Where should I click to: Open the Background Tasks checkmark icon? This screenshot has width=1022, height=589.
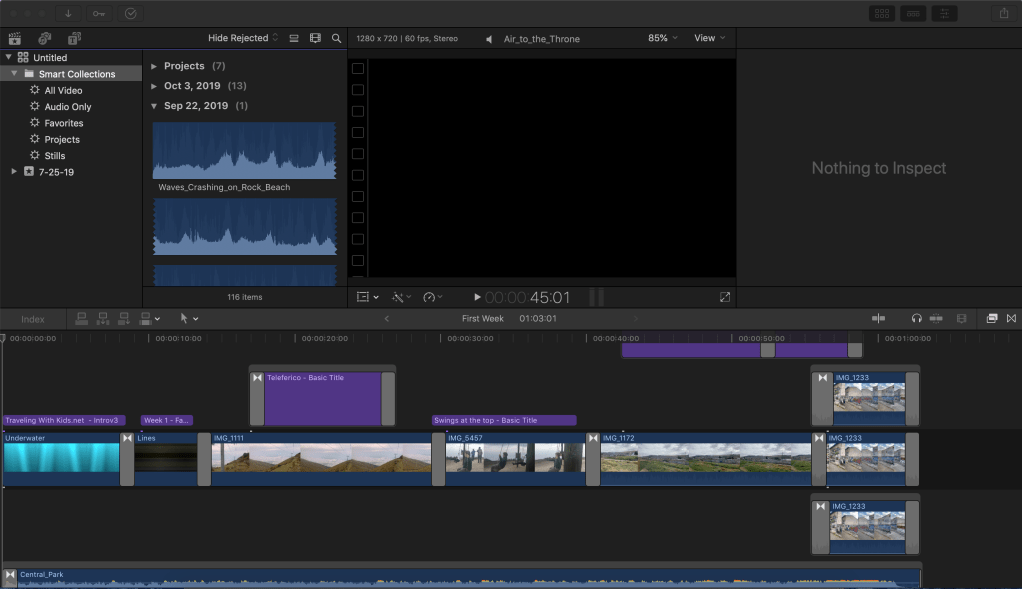[131, 14]
